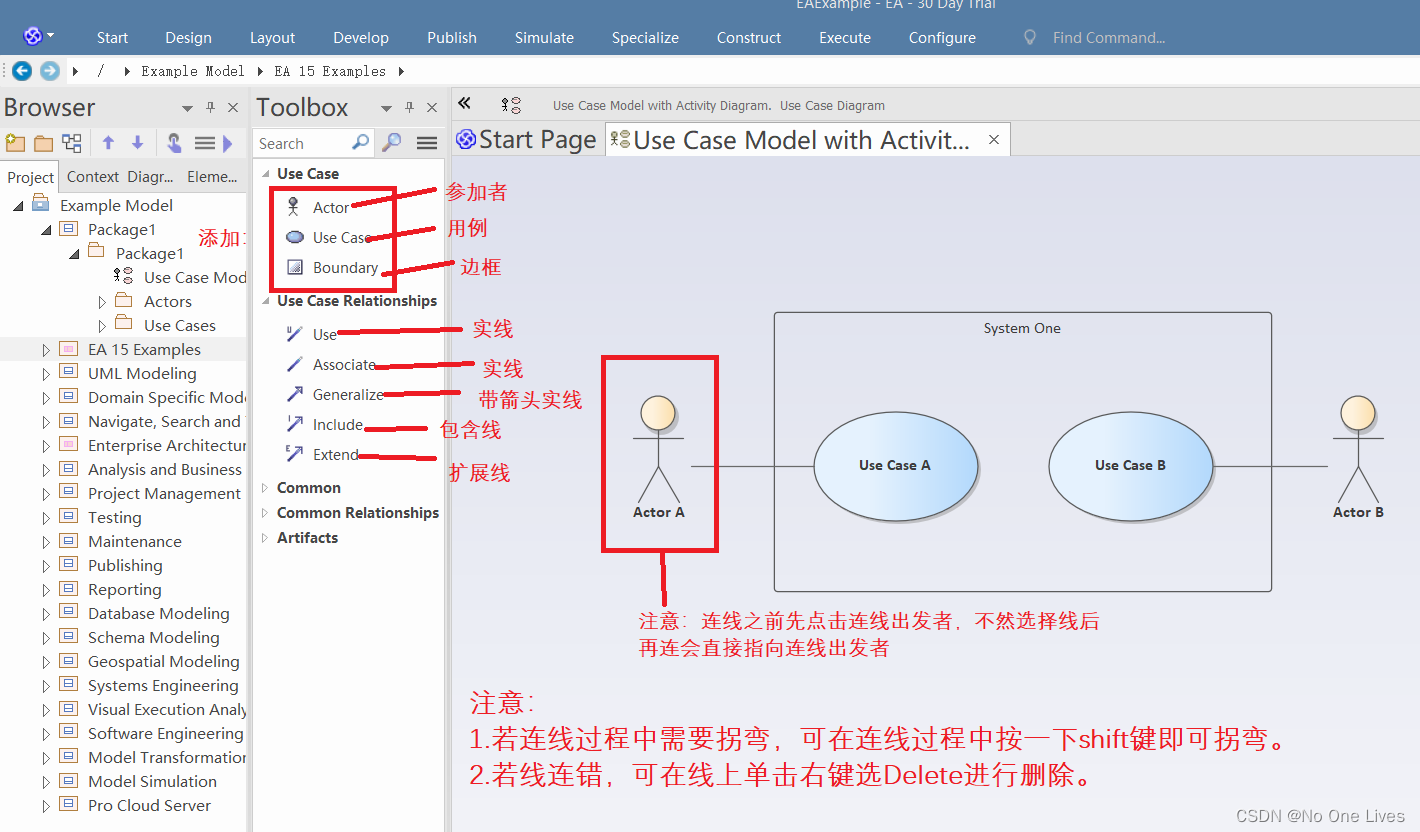The width and height of the screenshot is (1420, 832).
Task: Select the Use Case A ellipse on diagram
Action: 895,465
